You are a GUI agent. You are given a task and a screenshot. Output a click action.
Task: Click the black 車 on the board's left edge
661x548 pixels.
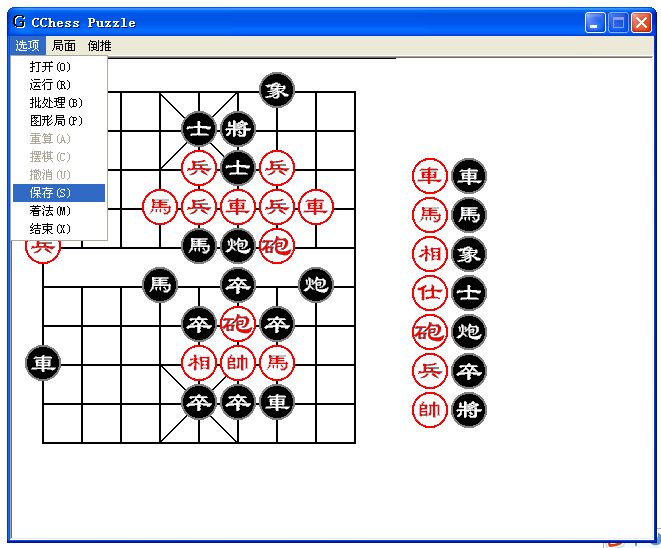pyautogui.click(x=42, y=363)
